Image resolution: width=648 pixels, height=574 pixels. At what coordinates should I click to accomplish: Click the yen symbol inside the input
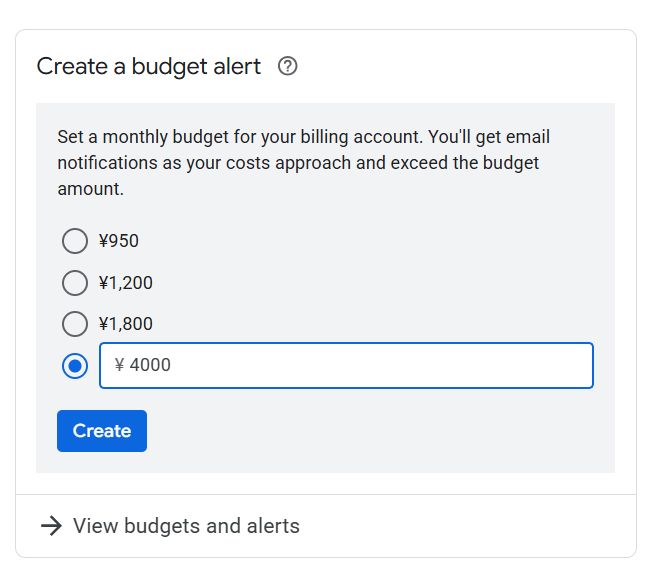coord(119,366)
